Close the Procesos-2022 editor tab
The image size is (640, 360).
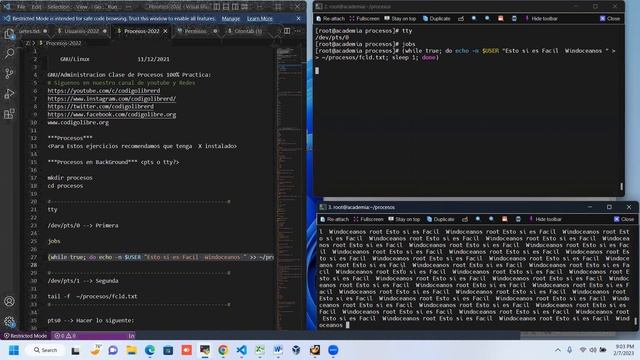pos(165,31)
